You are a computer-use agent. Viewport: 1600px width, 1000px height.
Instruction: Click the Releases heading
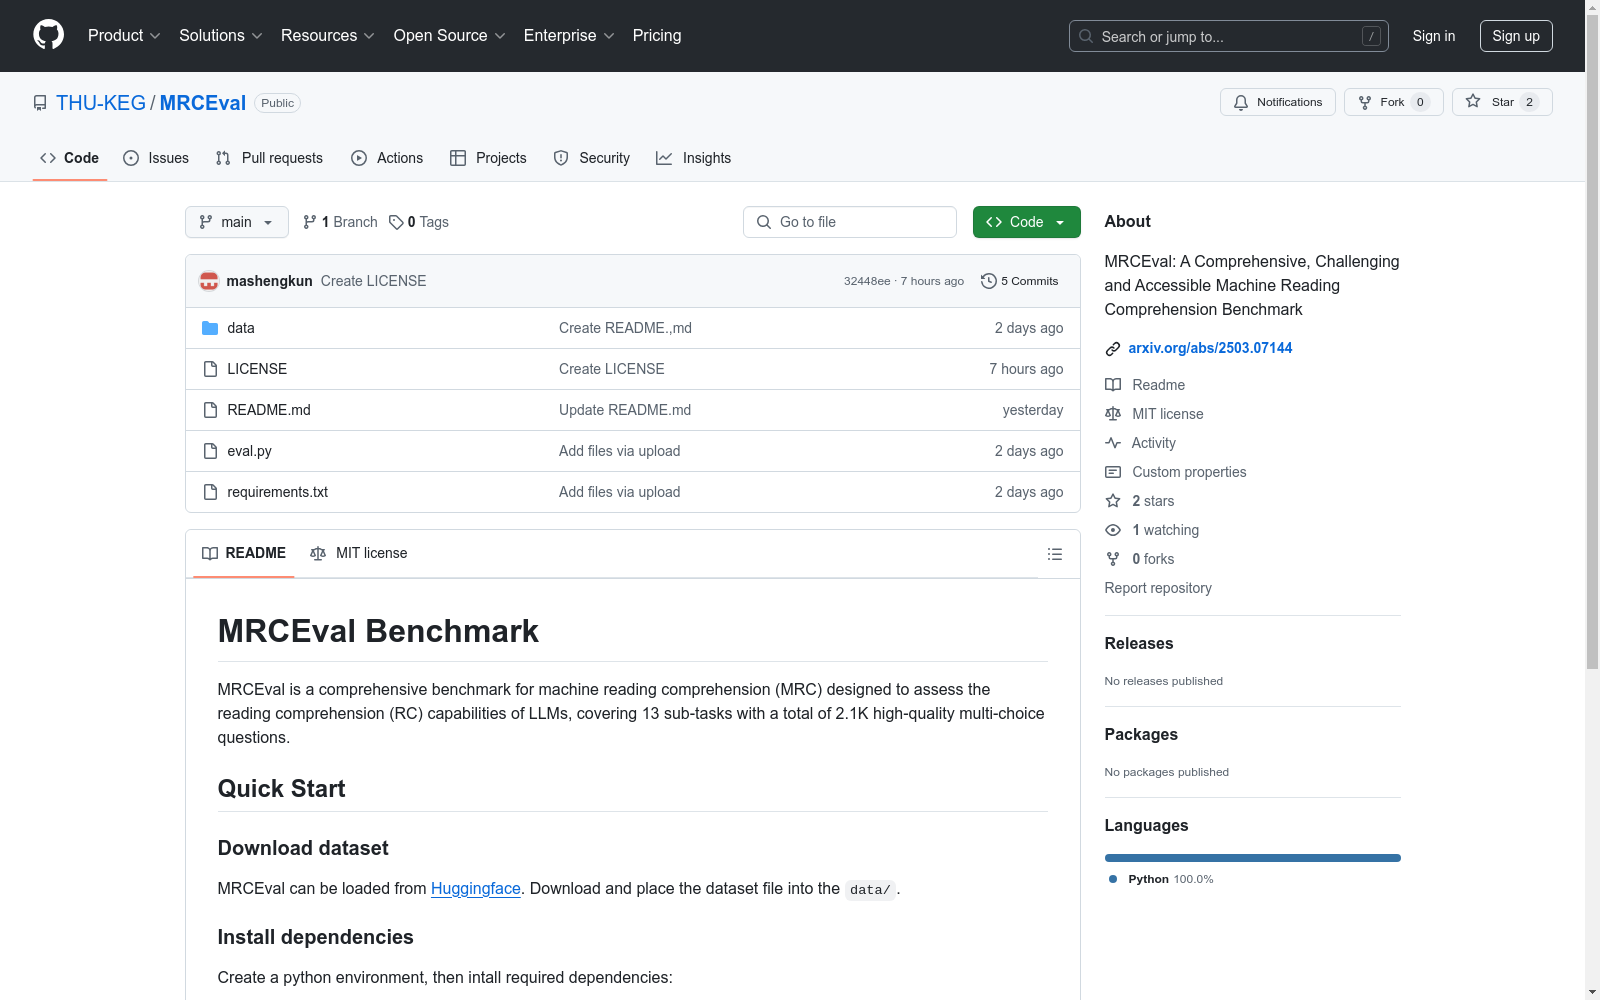(x=1139, y=643)
